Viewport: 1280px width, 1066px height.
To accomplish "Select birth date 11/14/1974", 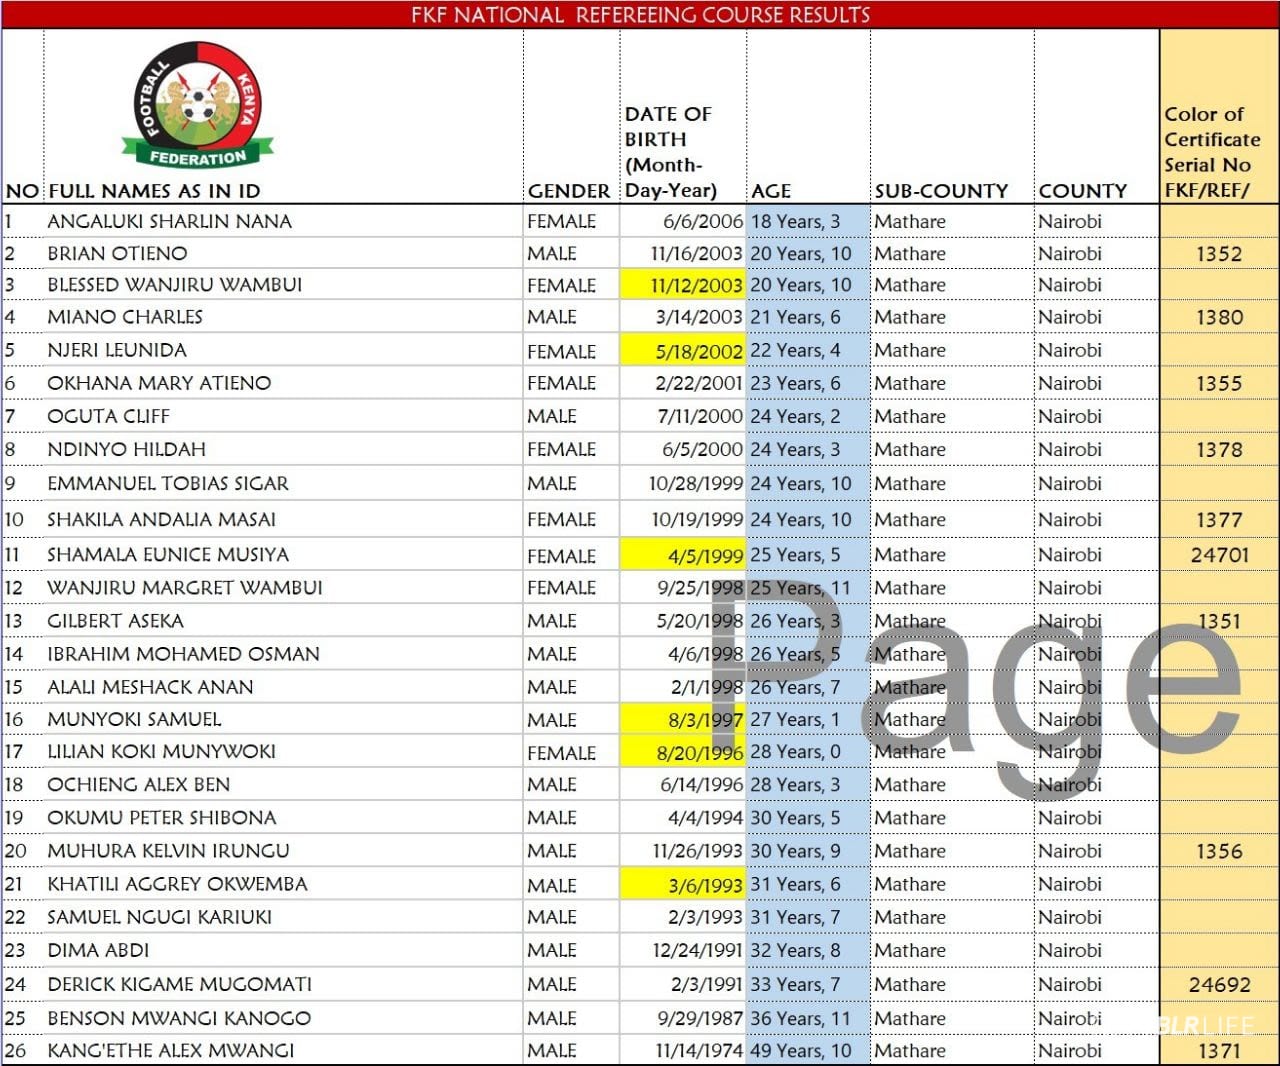I will (699, 1051).
